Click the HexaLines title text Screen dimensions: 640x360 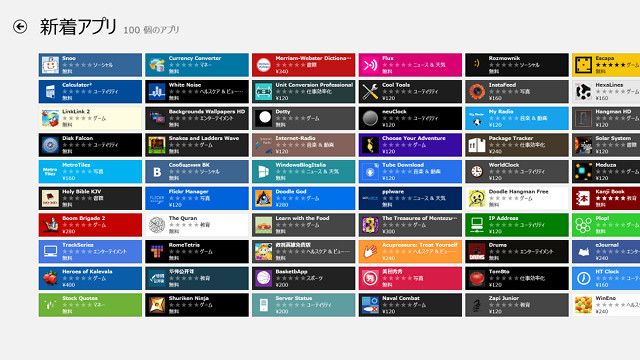point(609,85)
